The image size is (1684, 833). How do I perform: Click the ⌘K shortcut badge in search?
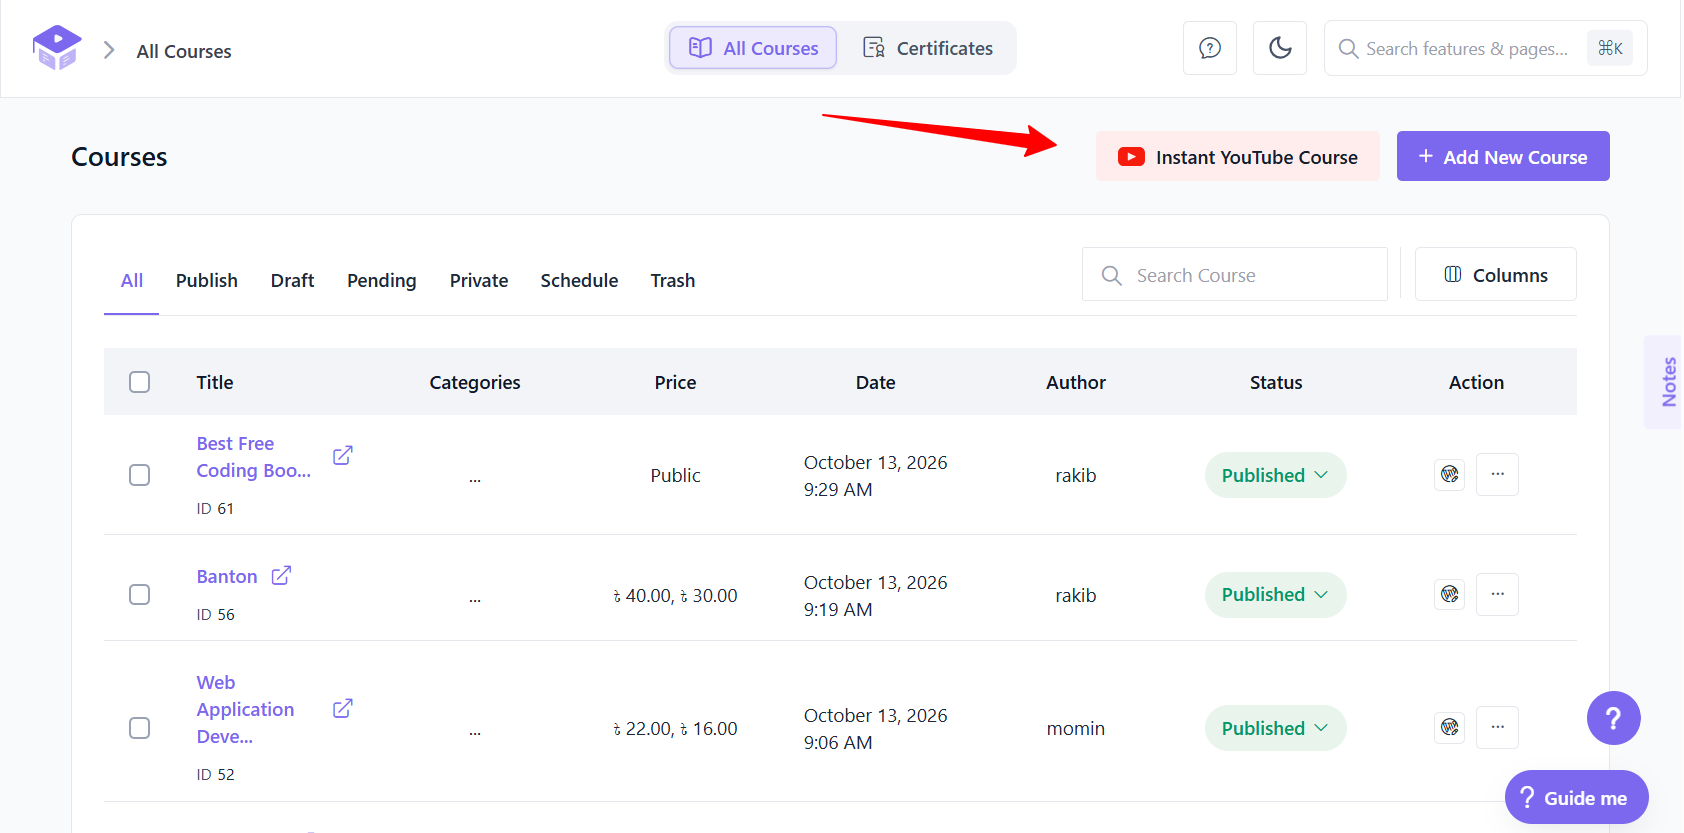[1610, 48]
